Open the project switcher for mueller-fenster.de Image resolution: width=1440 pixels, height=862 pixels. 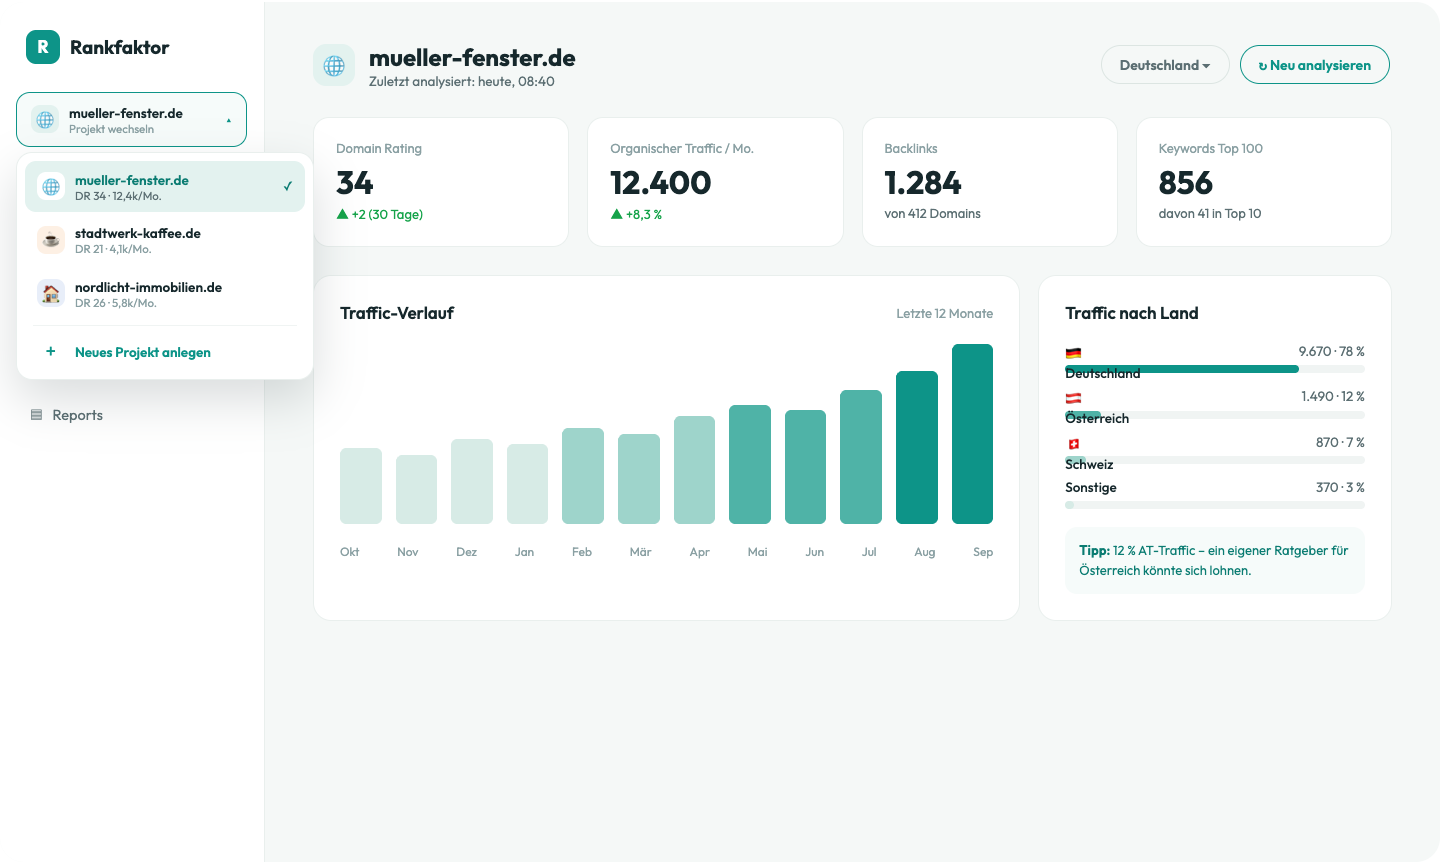[x=131, y=120]
